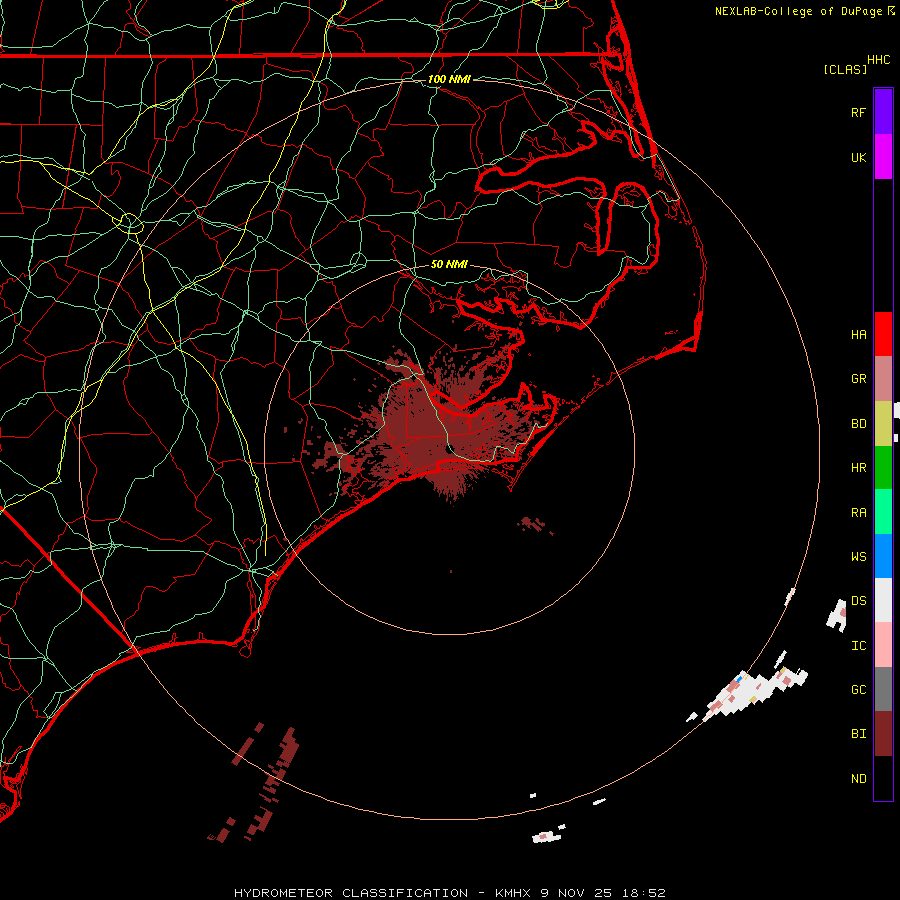The width and height of the screenshot is (900, 900).
Task: Select the dusty pink GR legend swatch
Action: click(883, 379)
